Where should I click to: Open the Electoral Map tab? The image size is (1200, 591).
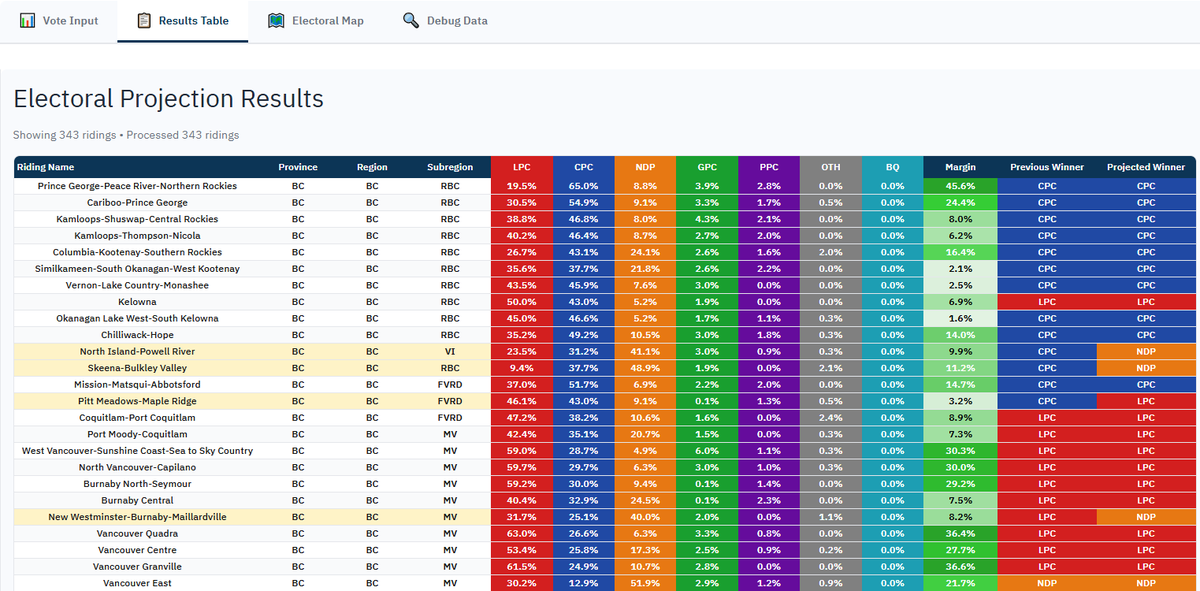[316, 21]
